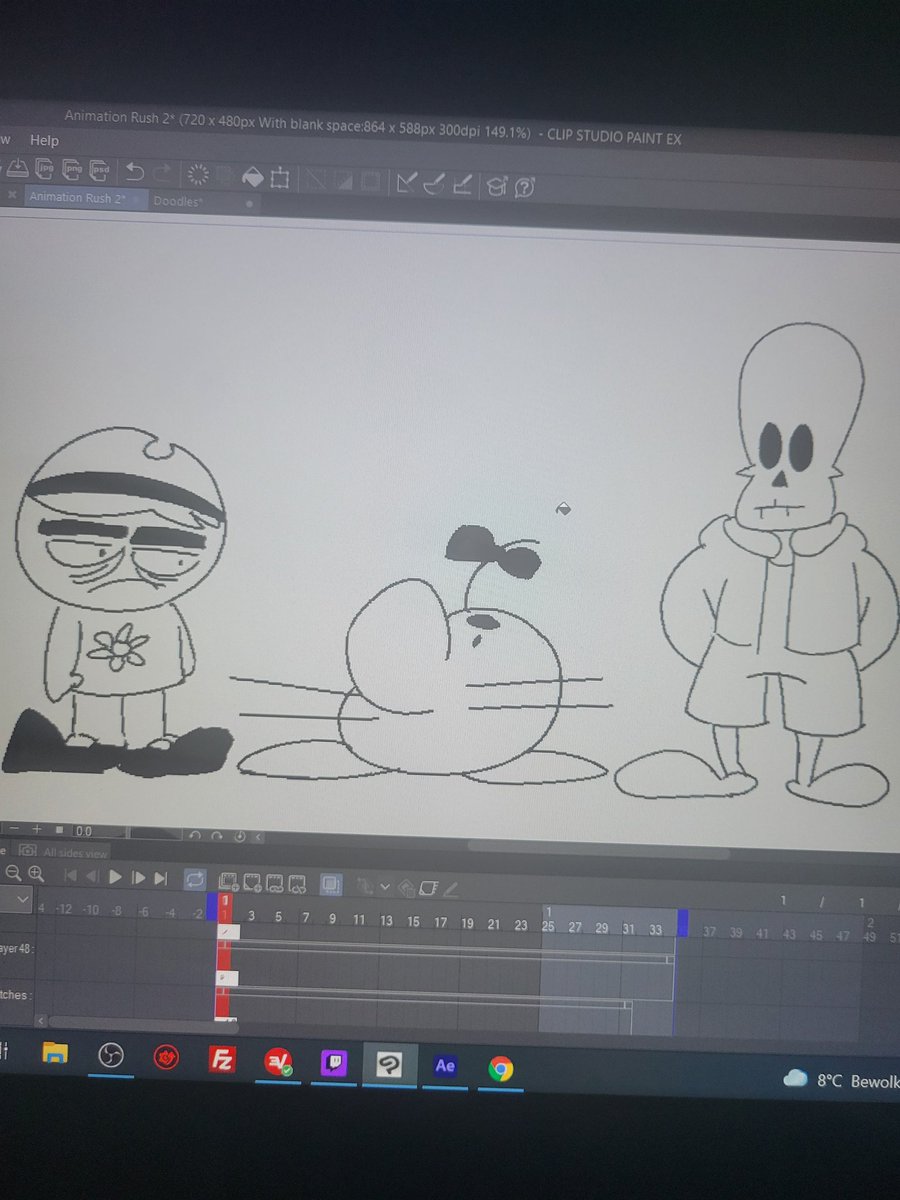Screen dimensions: 900x1200
Task: Close the Animation Rush 2 canvas tab
Action: pyautogui.click(x=12, y=196)
